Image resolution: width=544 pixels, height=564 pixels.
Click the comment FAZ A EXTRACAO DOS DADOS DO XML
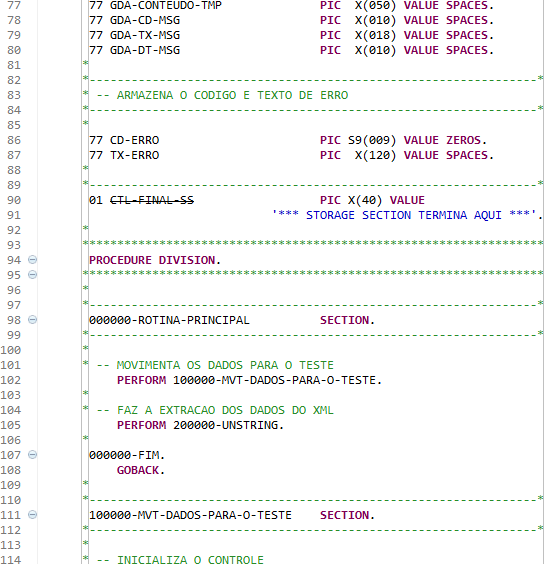click(x=225, y=410)
